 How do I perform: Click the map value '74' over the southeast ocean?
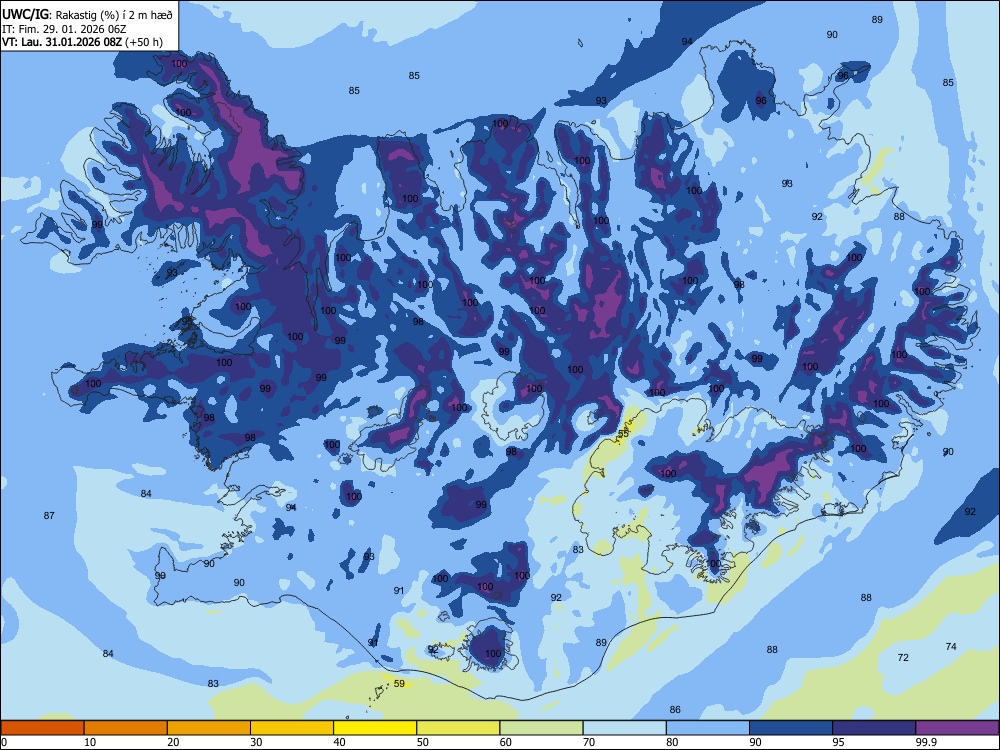pos(951,647)
